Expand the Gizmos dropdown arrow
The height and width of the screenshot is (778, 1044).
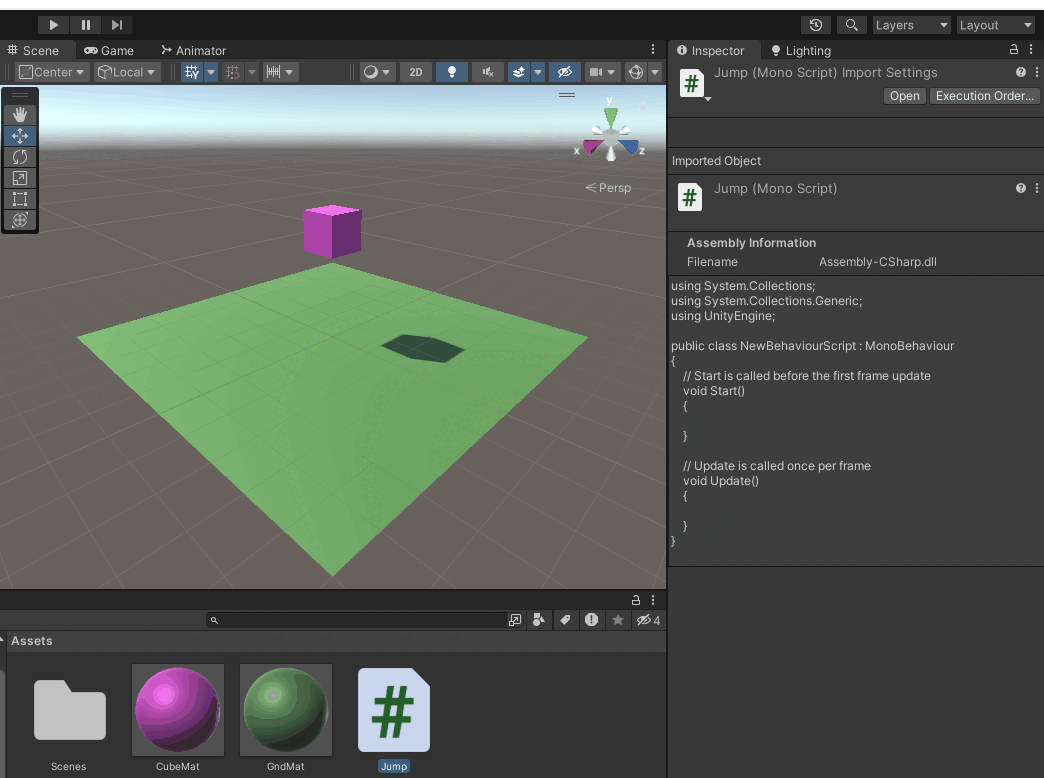(x=654, y=72)
